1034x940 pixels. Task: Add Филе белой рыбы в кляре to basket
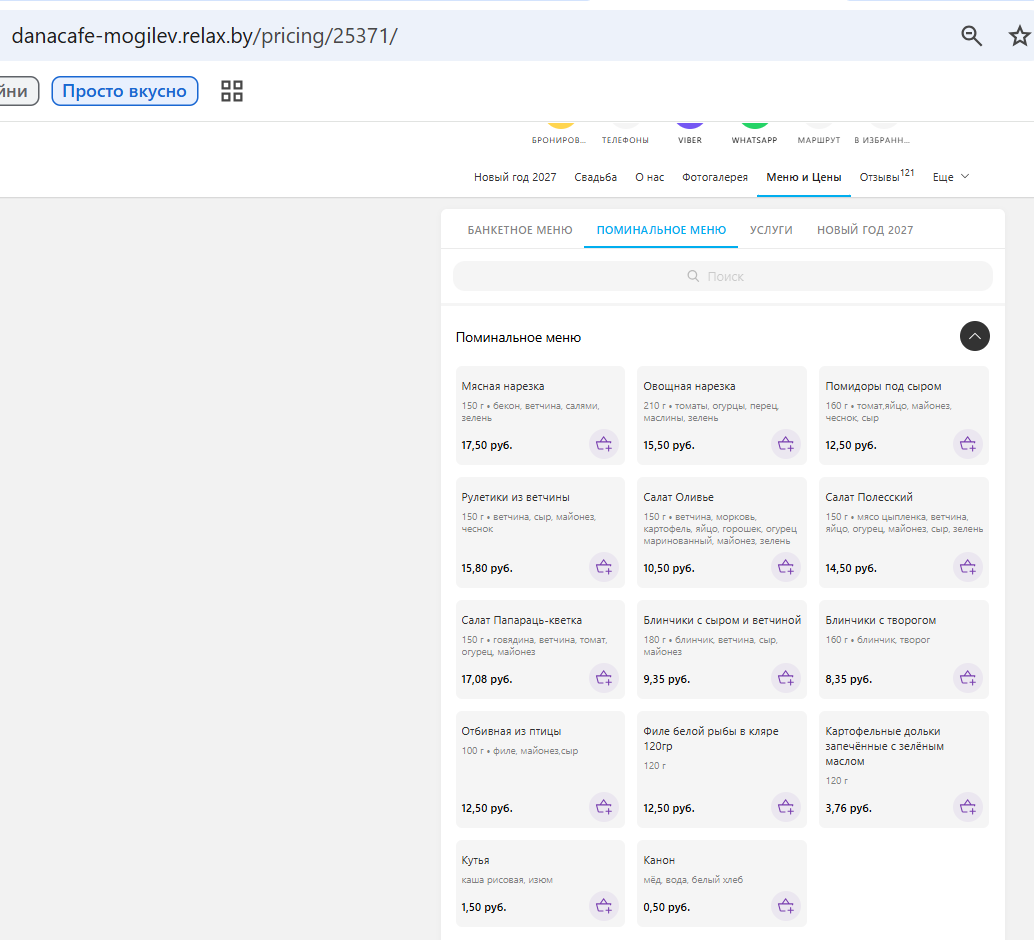(786, 807)
